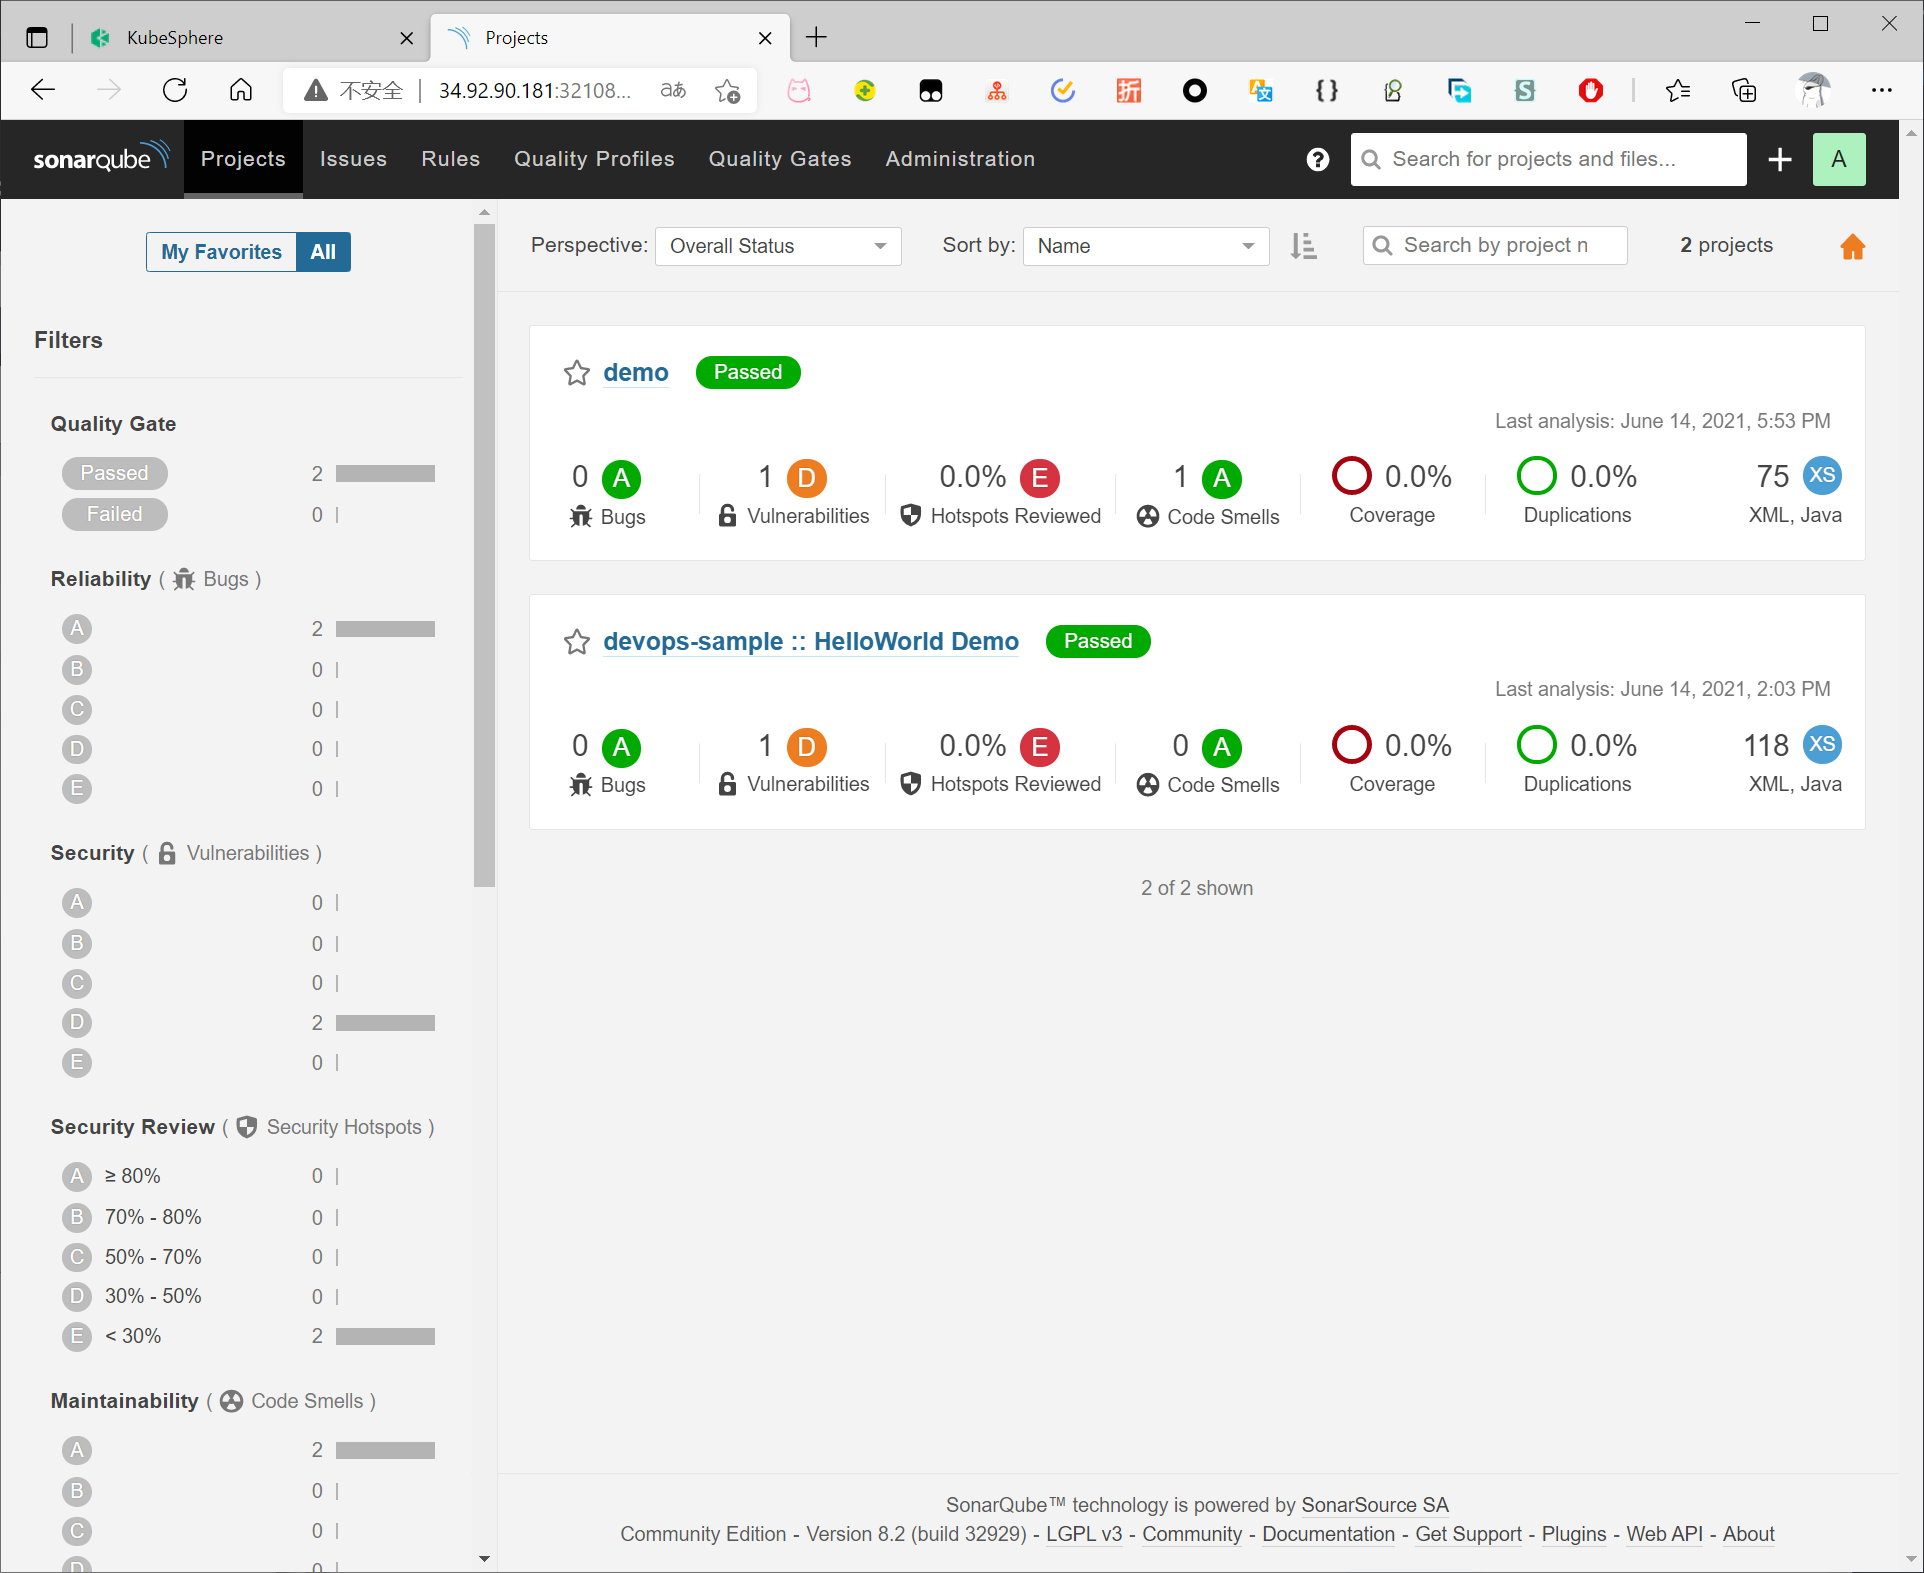Star the devops-sample HelloWorld Demo project
The width and height of the screenshot is (1924, 1573).
click(x=577, y=642)
